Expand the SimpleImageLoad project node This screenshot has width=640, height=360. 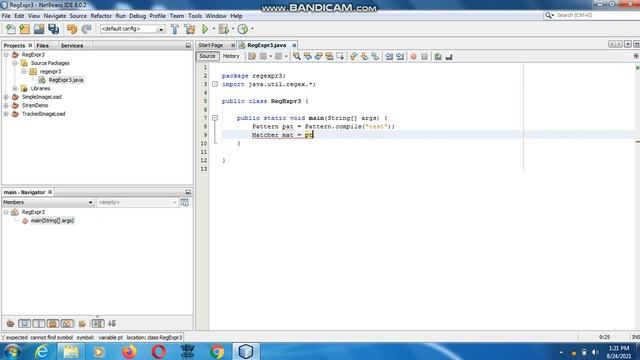tap(6, 97)
